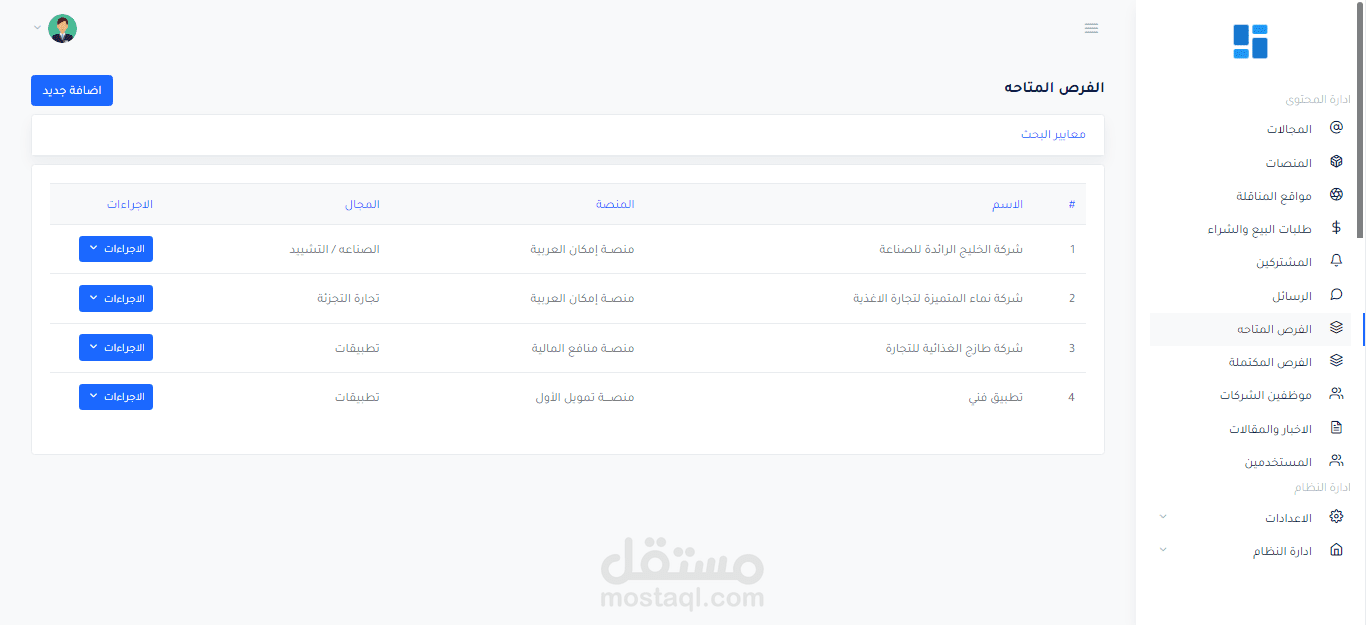Open الاجراءات dropdown for شركة نماء المتميزة
1366x625 pixels.
tap(116, 298)
